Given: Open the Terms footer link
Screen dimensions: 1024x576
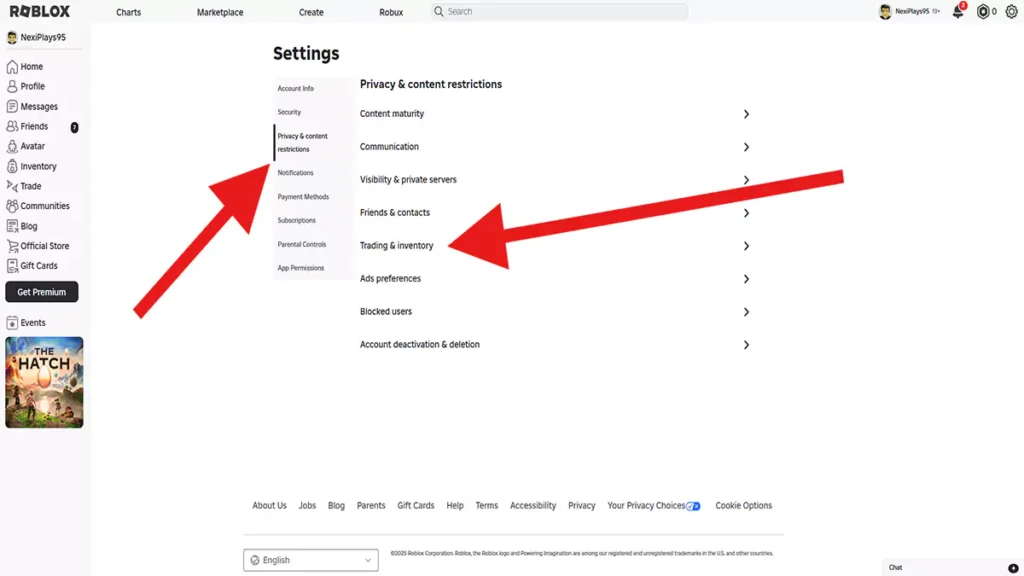Looking at the screenshot, I should pyautogui.click(x=487, y=505).
